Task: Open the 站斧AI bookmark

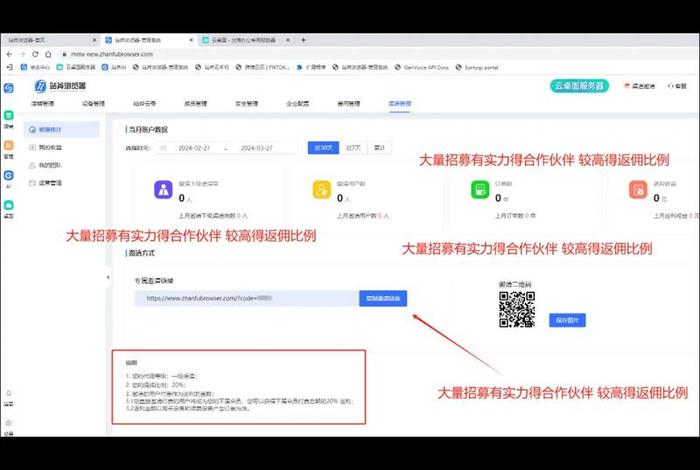Action: [x=114, y=67]
